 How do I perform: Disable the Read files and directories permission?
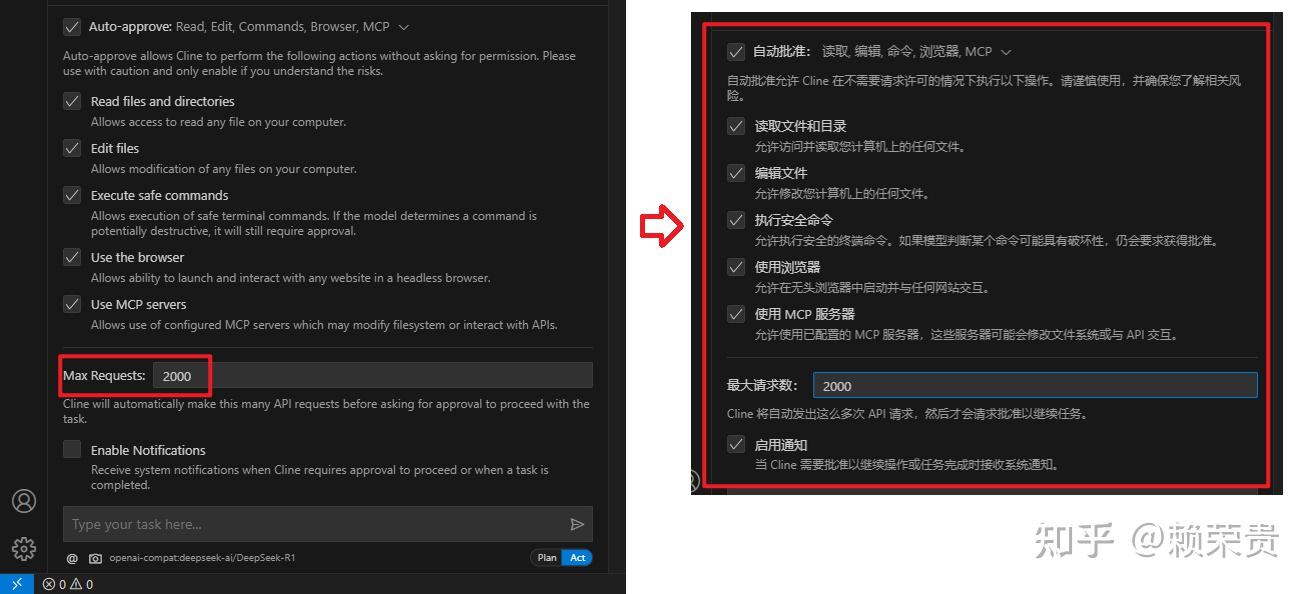(72, 101)
